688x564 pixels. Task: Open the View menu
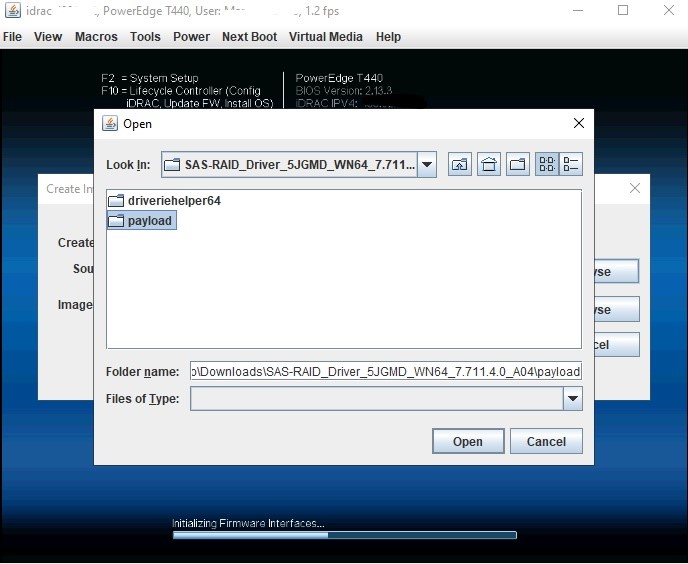[x=48, y=37]
